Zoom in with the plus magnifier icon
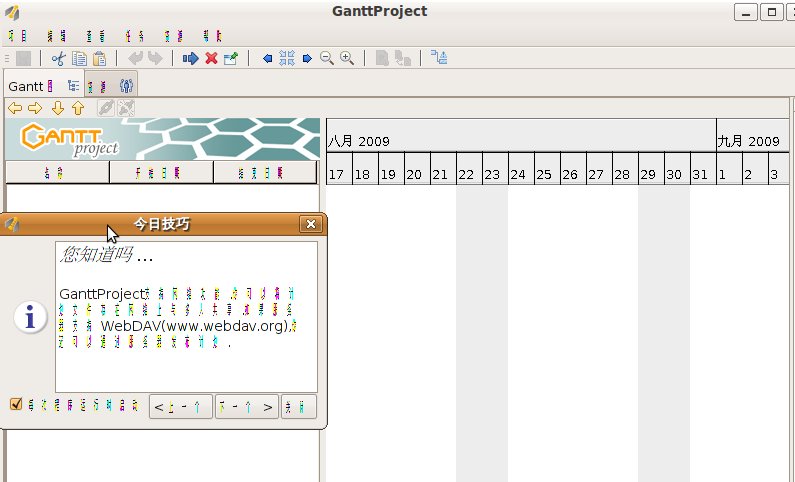The height and width of the screenshot is (482, 795). point(347,58)
